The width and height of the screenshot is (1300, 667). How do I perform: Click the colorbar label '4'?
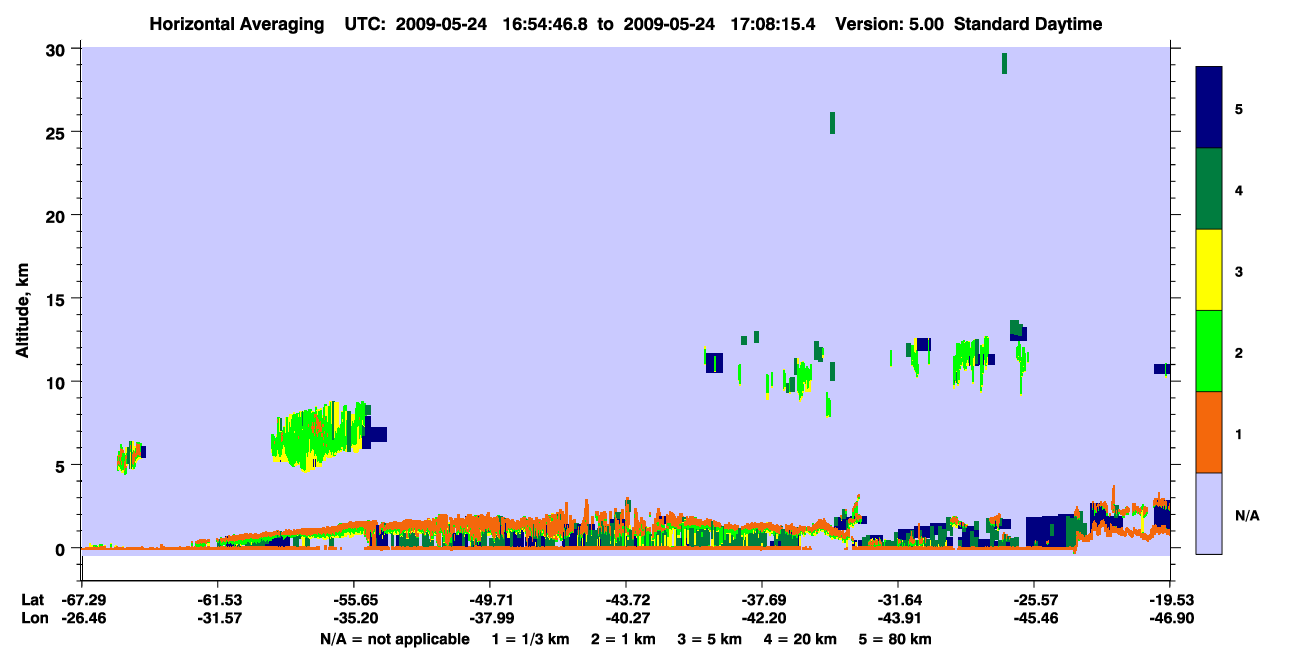coord(1239,190)
